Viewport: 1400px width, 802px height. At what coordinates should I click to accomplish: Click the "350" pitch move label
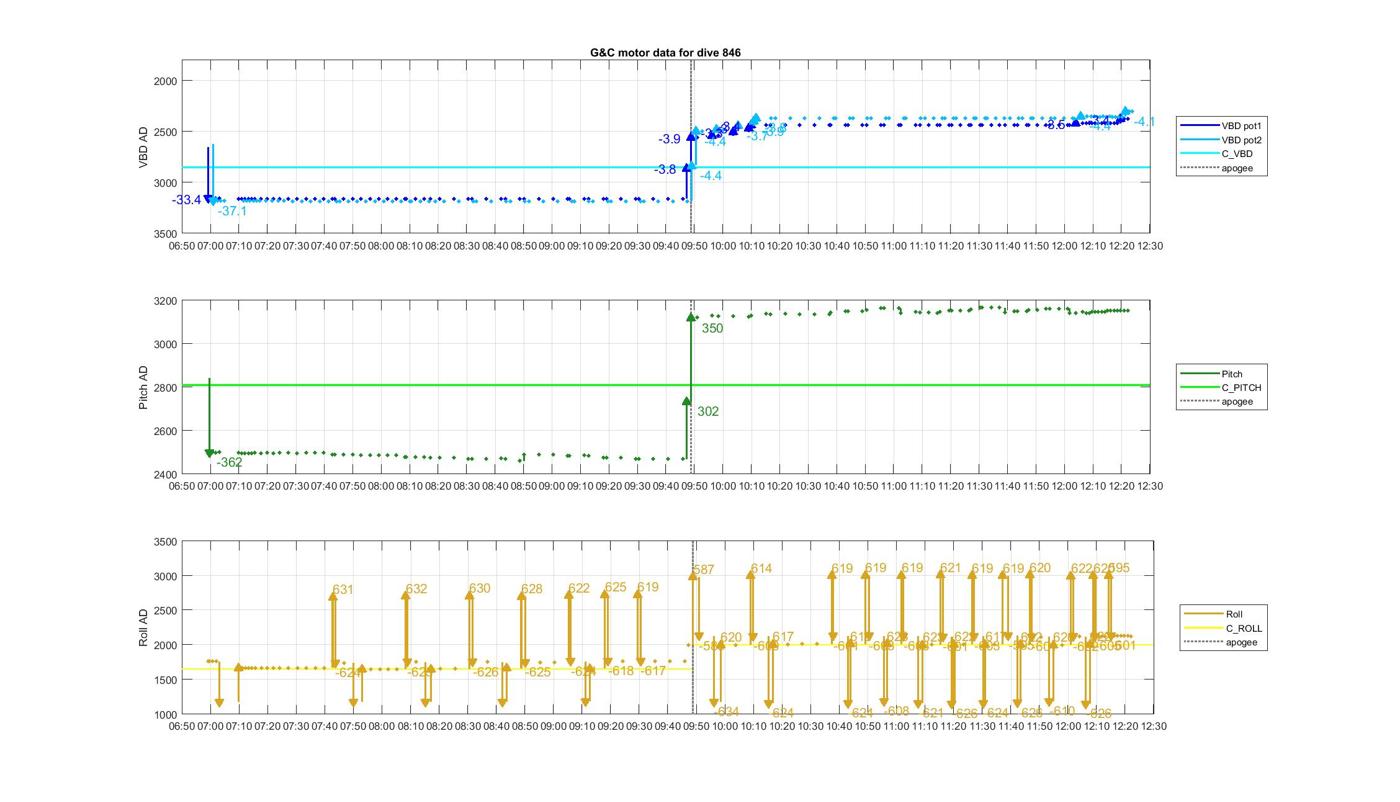click(x=712, y=328)
